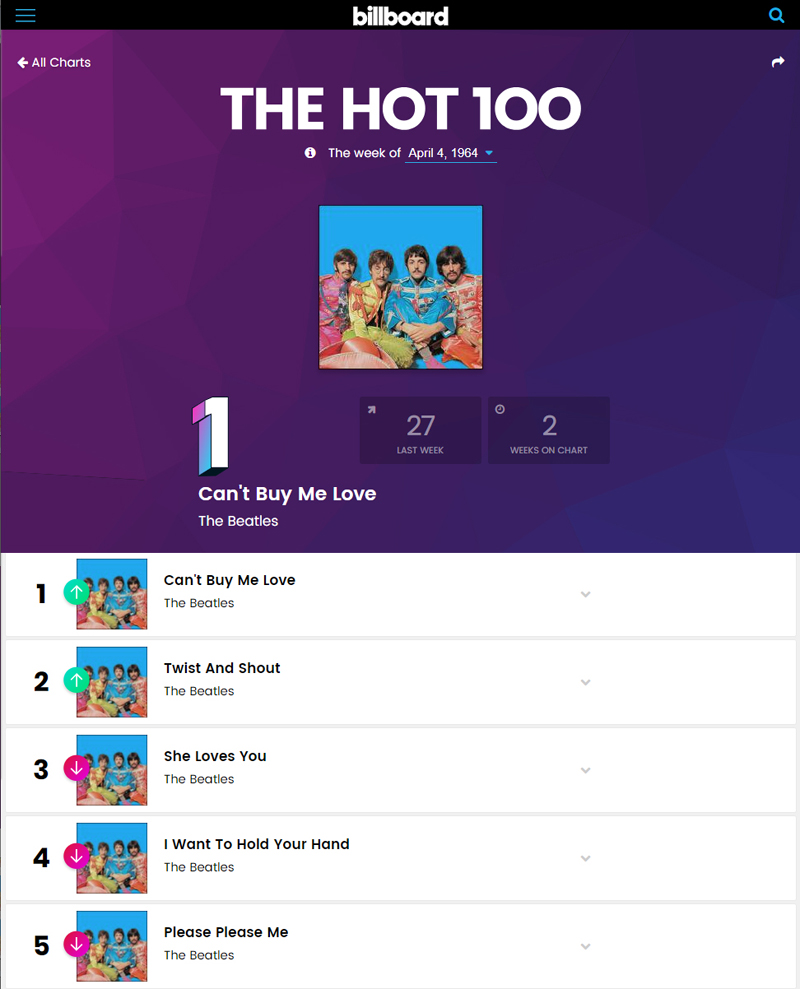Click the Twist And Shout song title
Screen dimensions: 800x989
pos(222,668)
